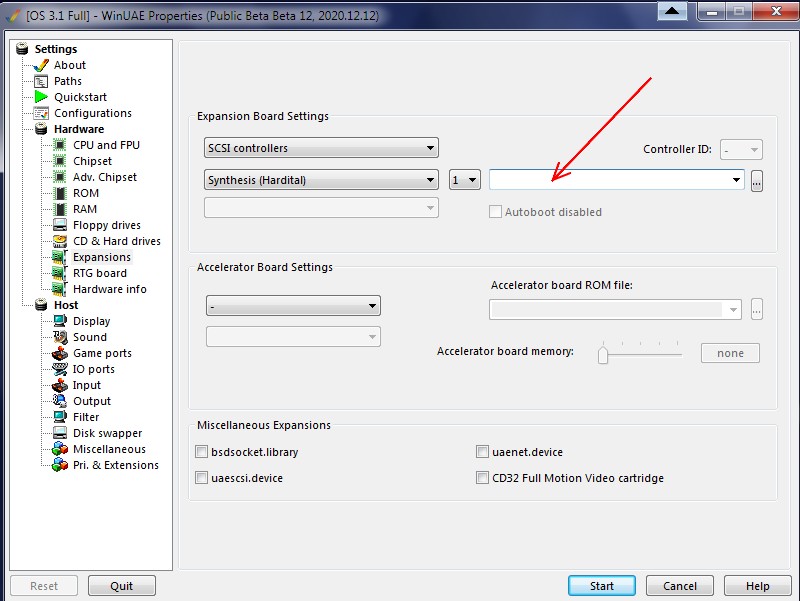Open the About checkmark icon

[x=41, y=65]
